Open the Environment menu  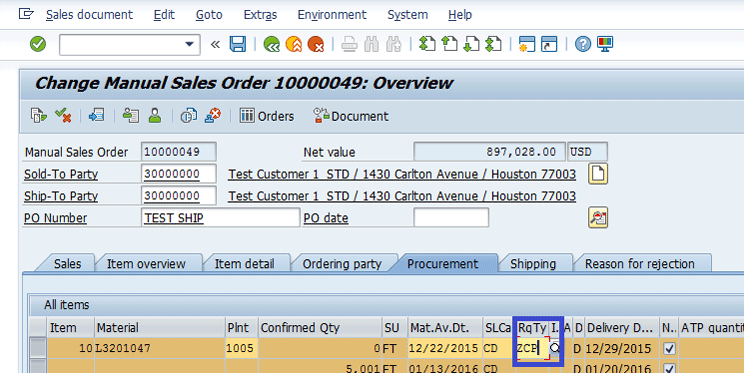tap(332, 15)
